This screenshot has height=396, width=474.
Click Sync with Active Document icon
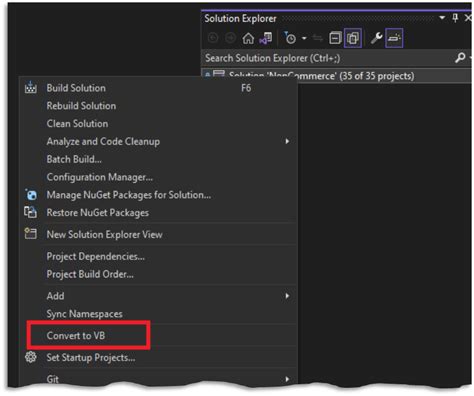coord(317,38)
